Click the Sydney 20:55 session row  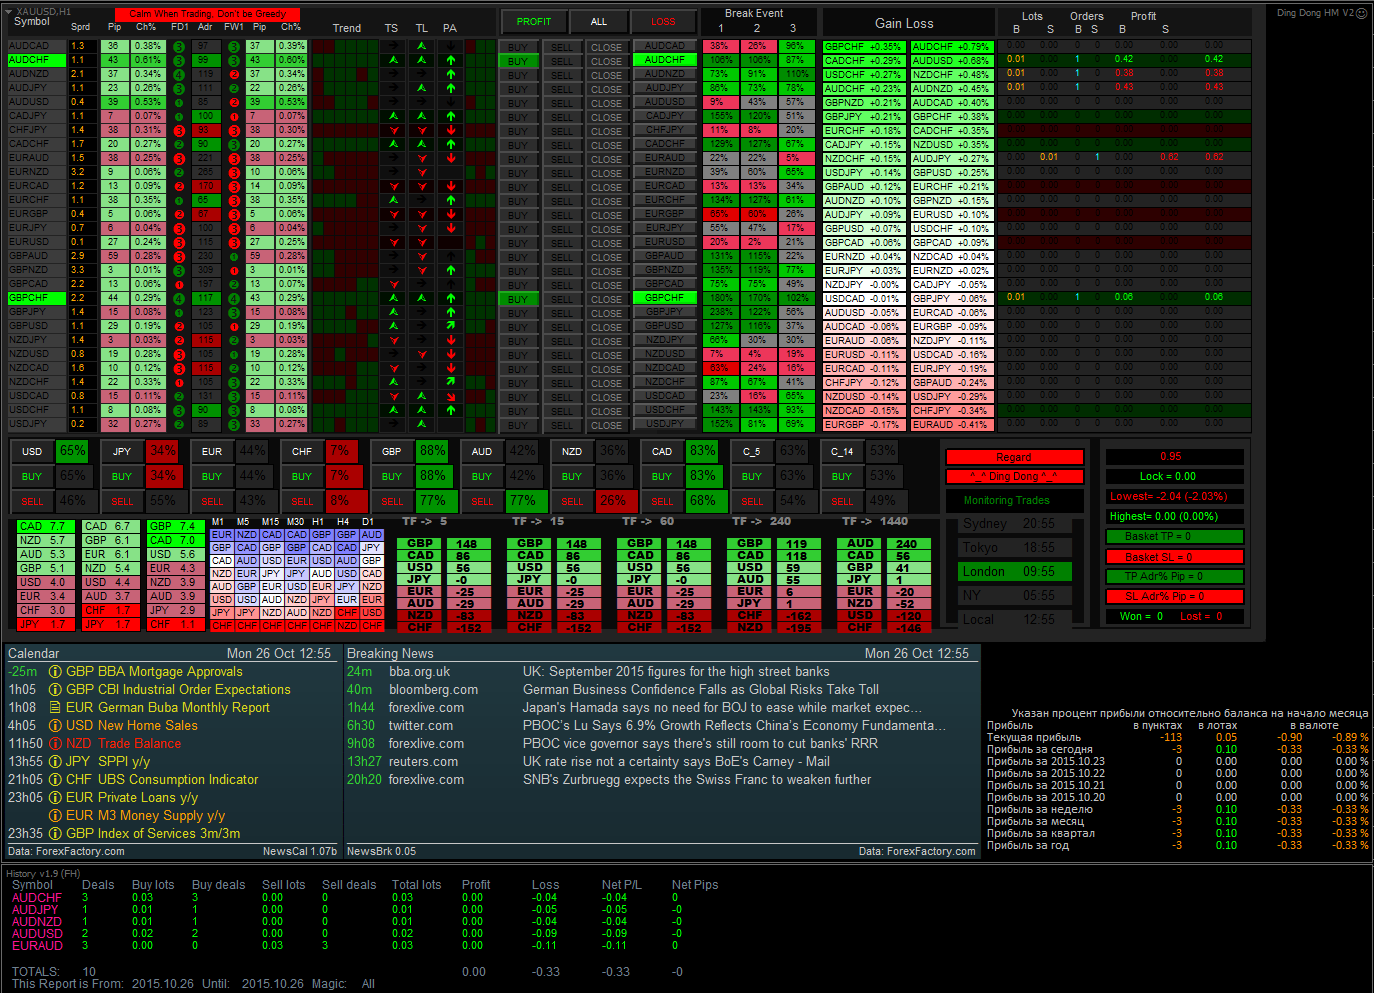coord(1014,523)
